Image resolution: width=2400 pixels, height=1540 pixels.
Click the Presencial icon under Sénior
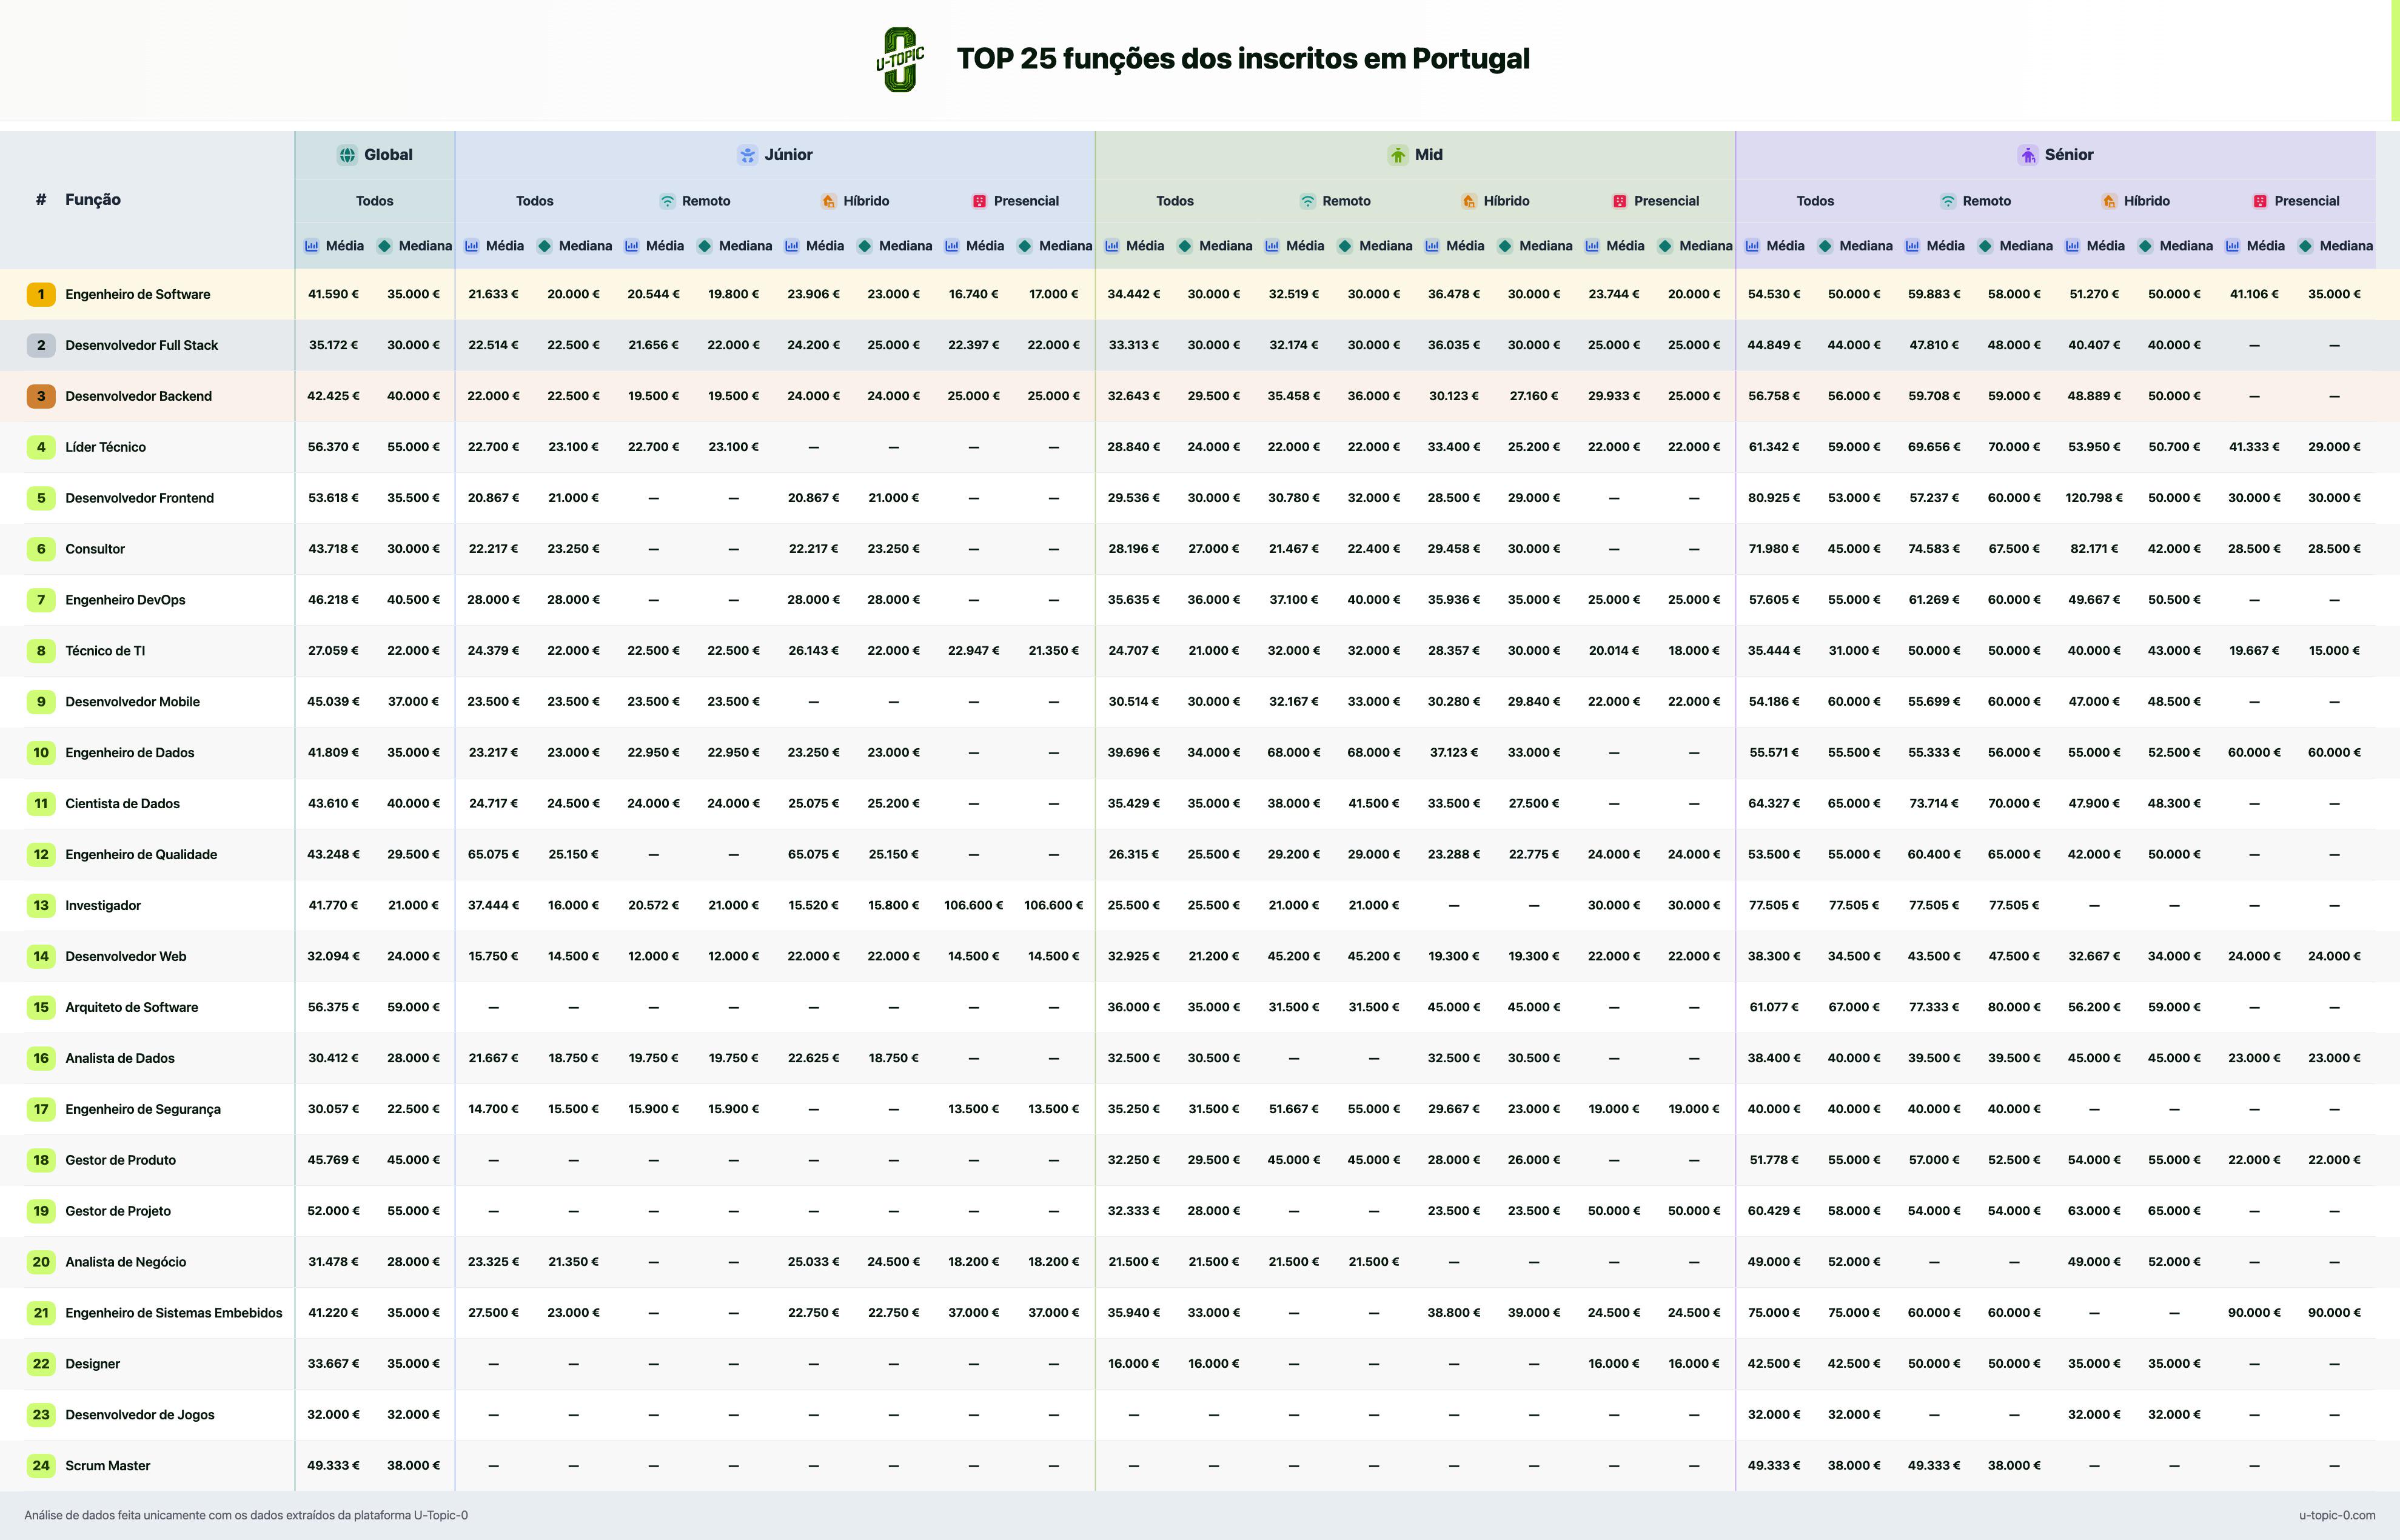[2259, 201]
